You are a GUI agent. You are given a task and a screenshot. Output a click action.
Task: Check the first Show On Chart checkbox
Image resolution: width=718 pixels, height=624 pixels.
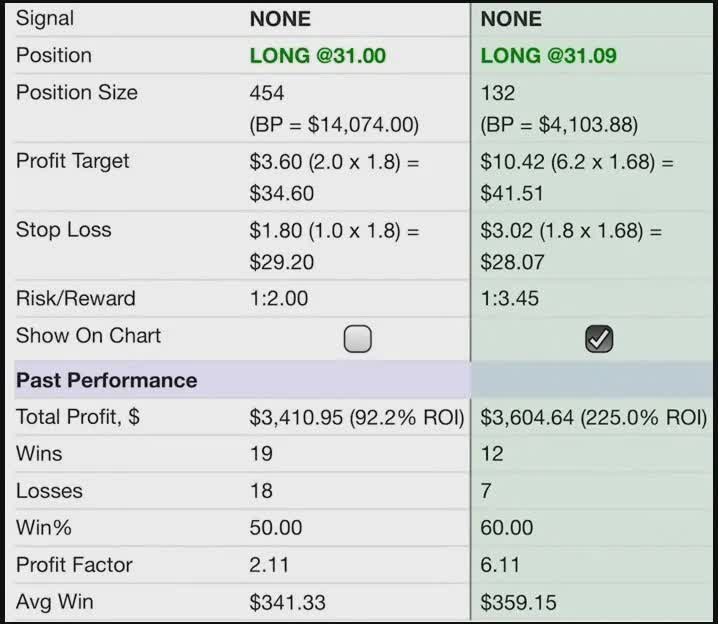coord(357,339)
